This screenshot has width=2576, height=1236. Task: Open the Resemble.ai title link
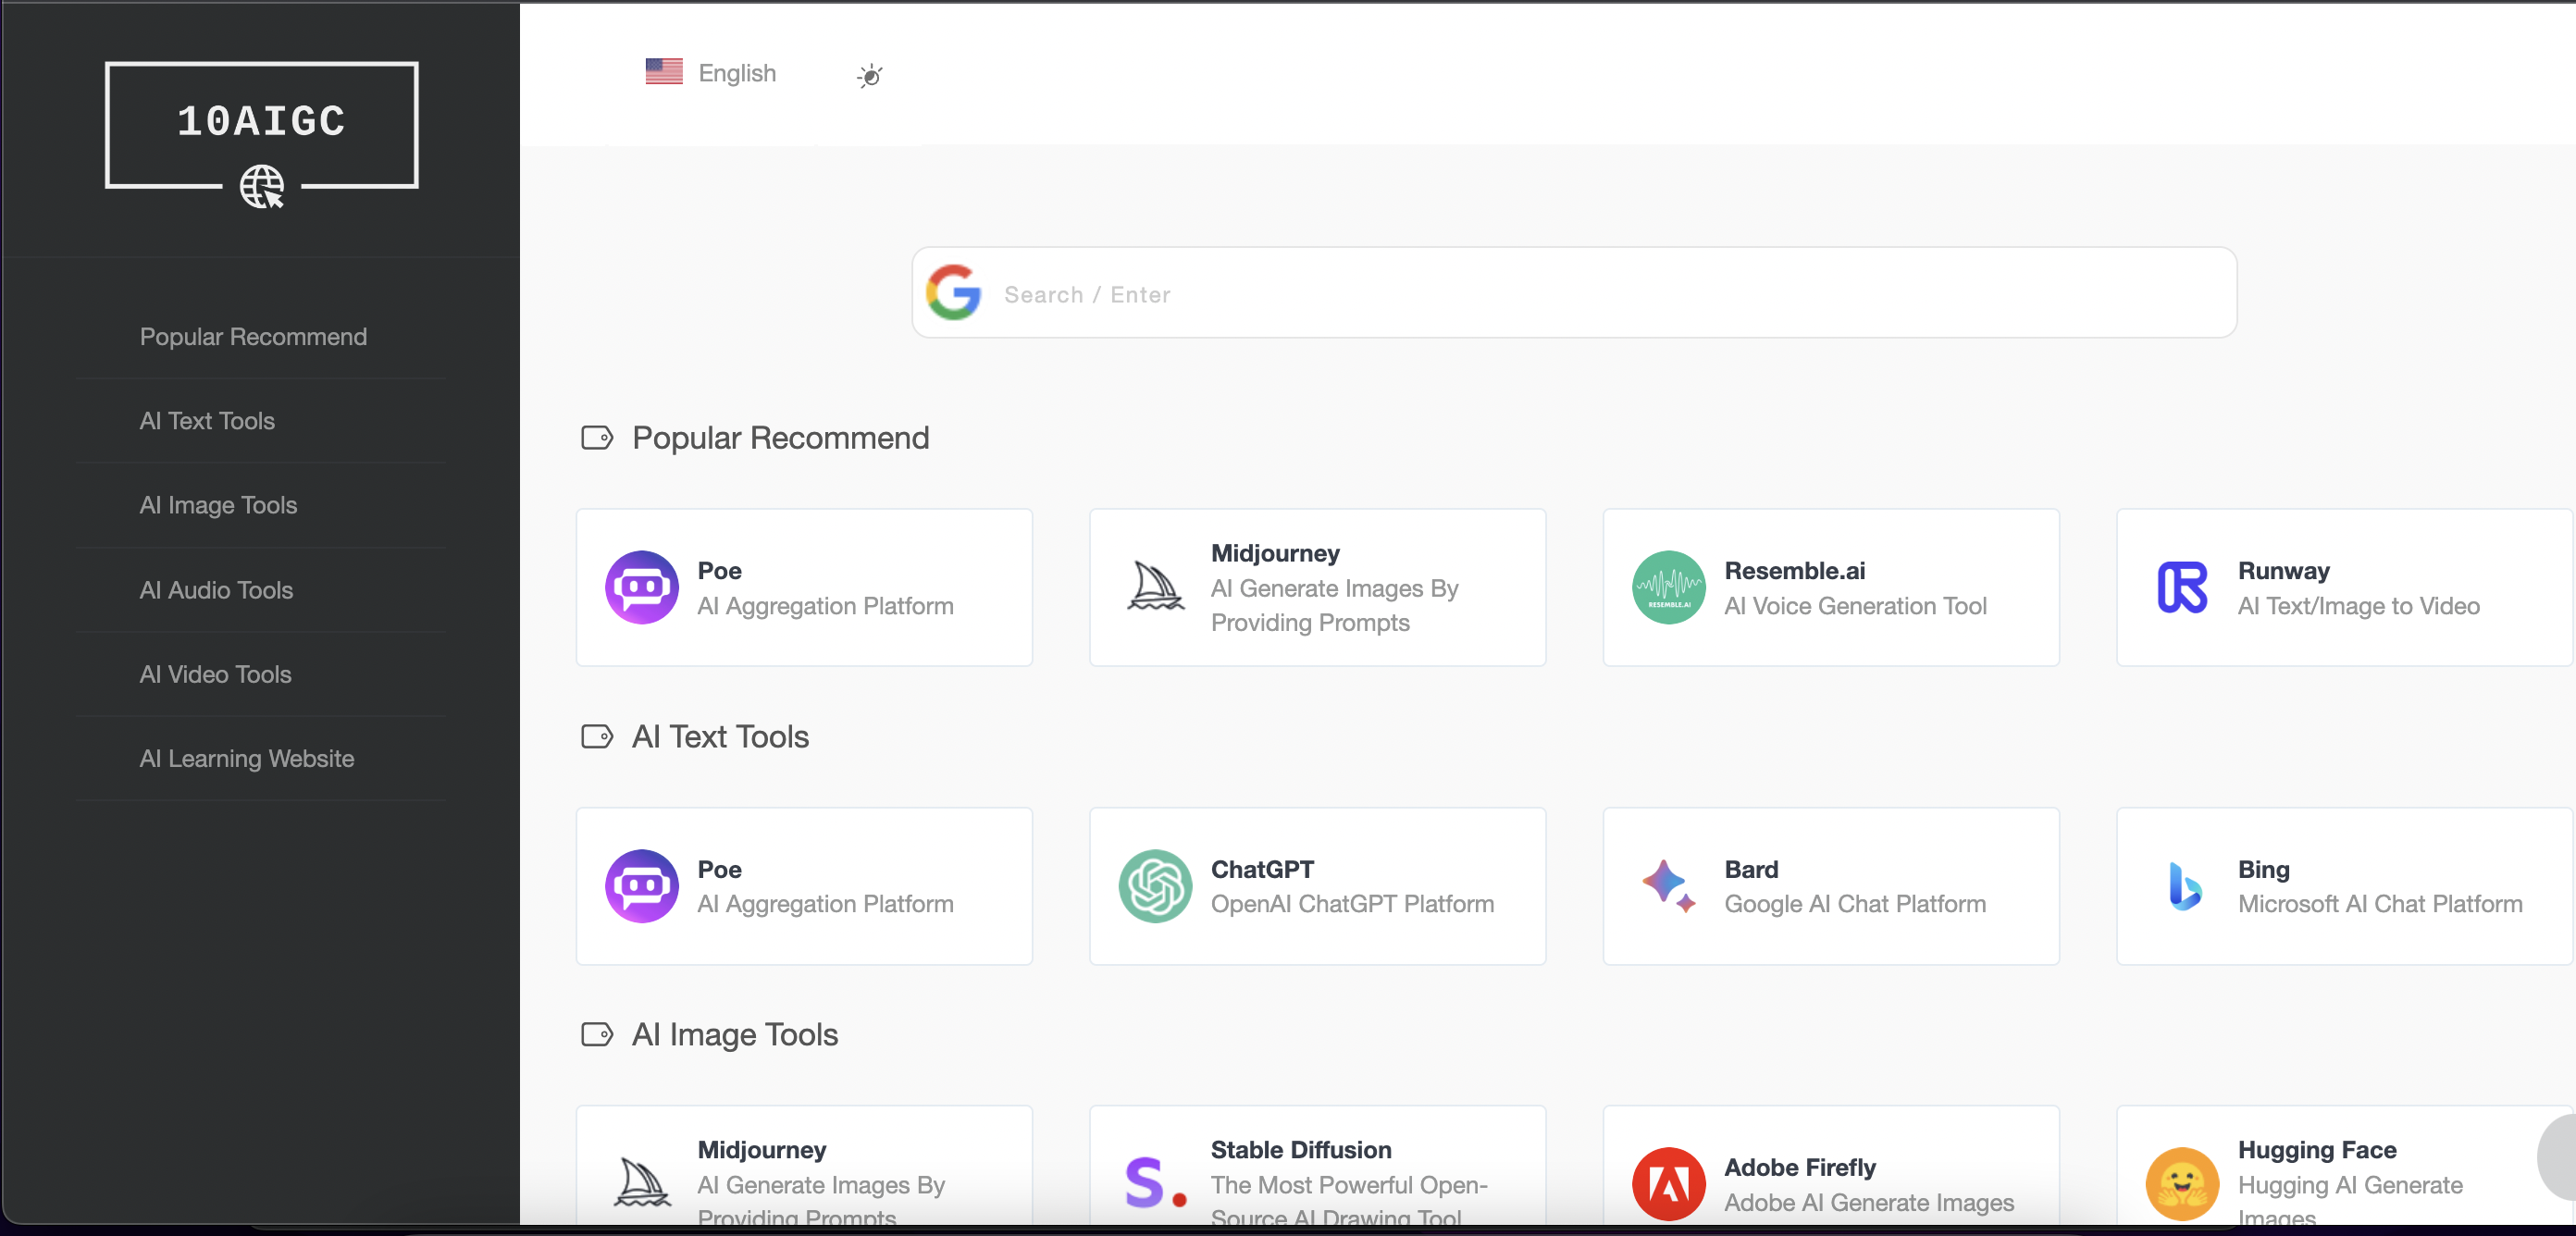[x=1795, y=571]
